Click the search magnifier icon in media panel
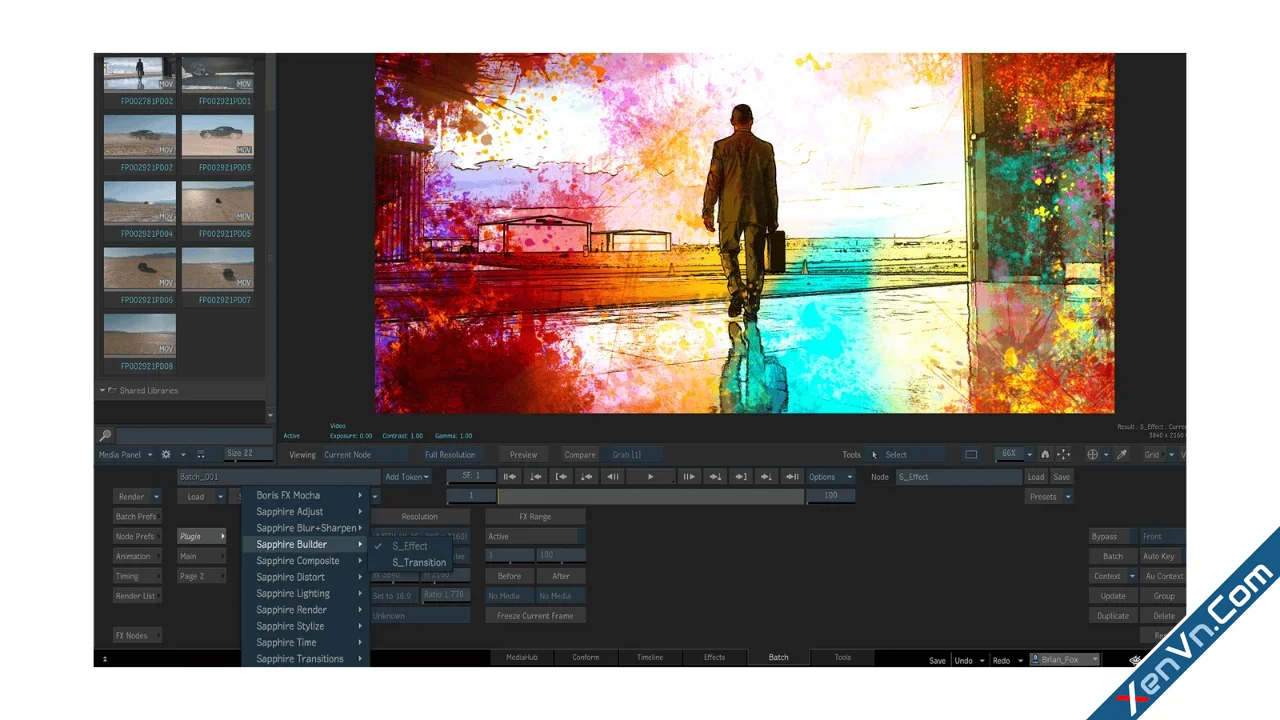 pos(105,436)
